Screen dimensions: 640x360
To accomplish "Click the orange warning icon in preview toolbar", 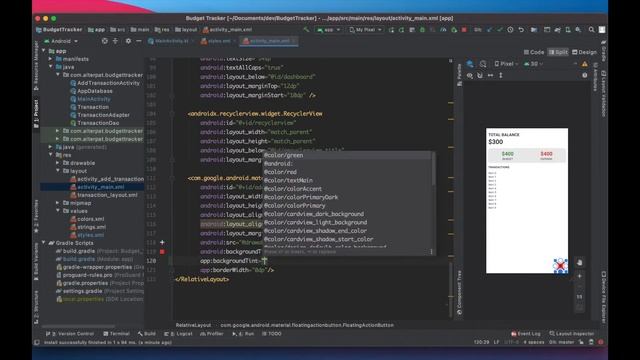I will point(584,64).
